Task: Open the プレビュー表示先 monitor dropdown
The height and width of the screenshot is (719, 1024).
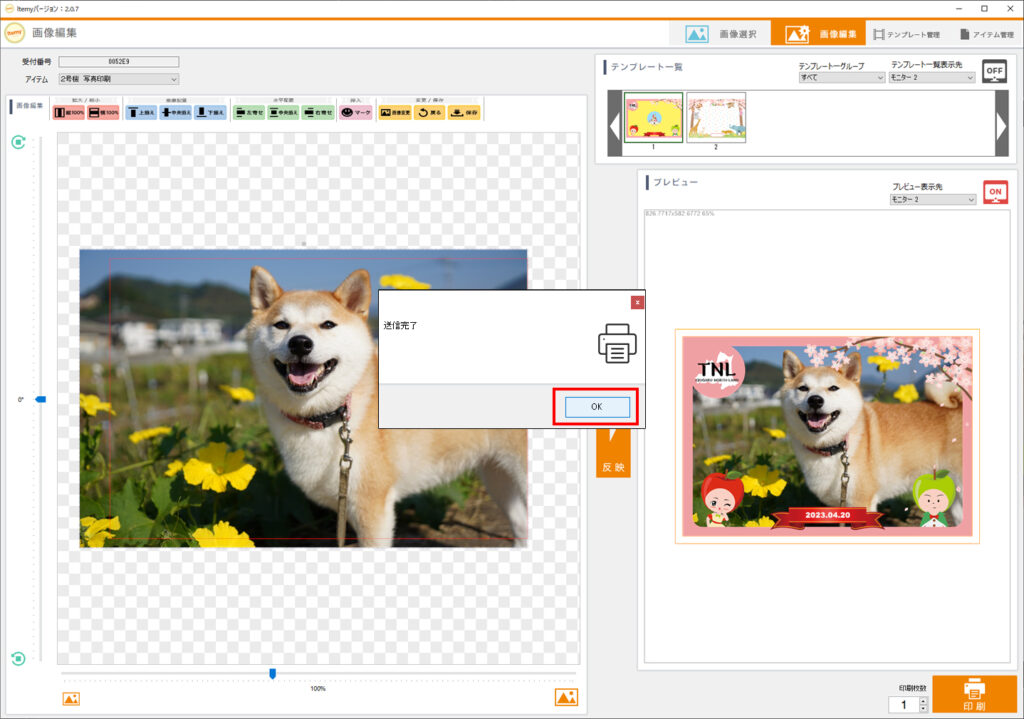Action: 932,199
